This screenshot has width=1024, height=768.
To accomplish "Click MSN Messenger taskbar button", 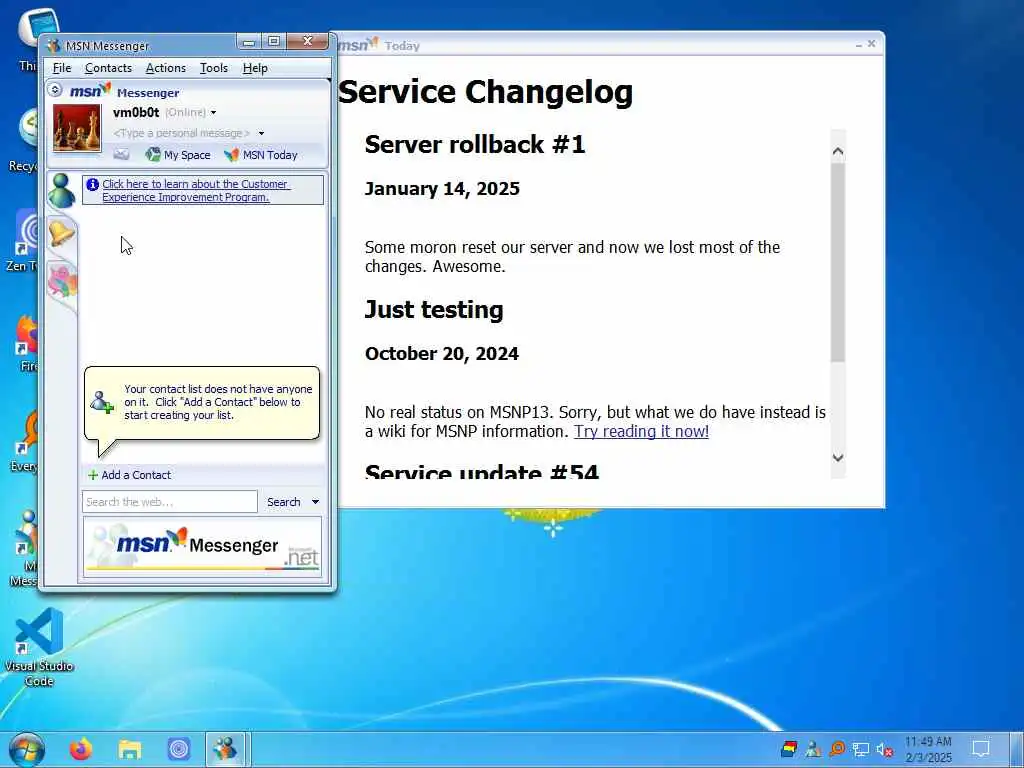I will 226,749.
